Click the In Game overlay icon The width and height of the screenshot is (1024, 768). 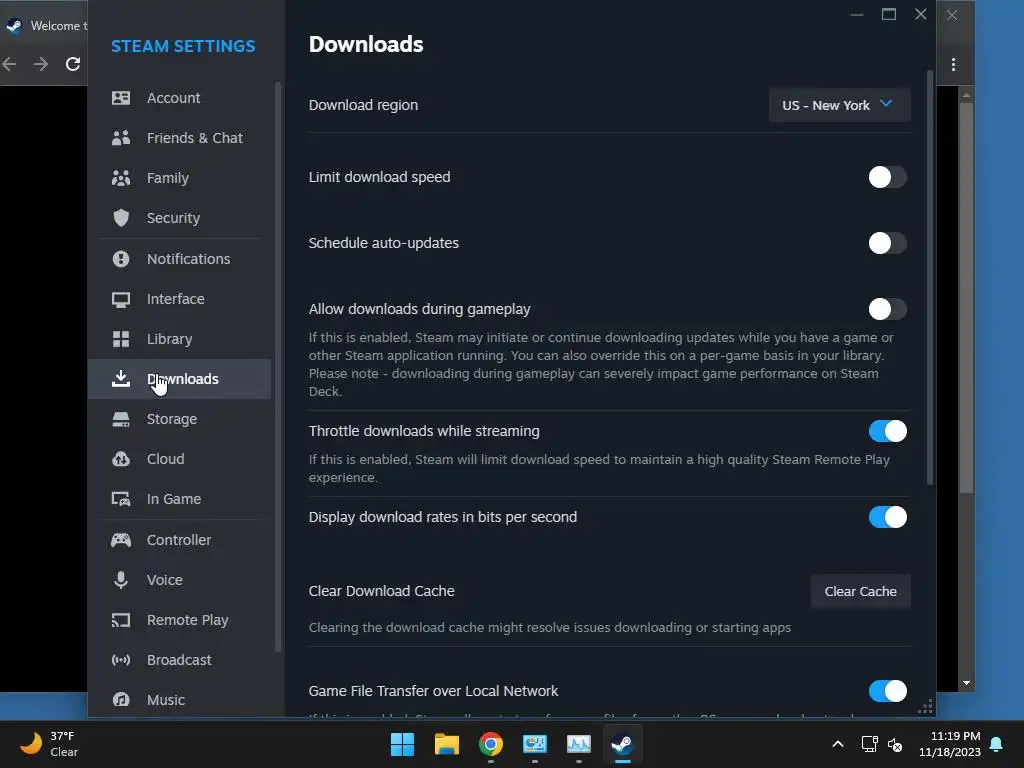point(121,499)
